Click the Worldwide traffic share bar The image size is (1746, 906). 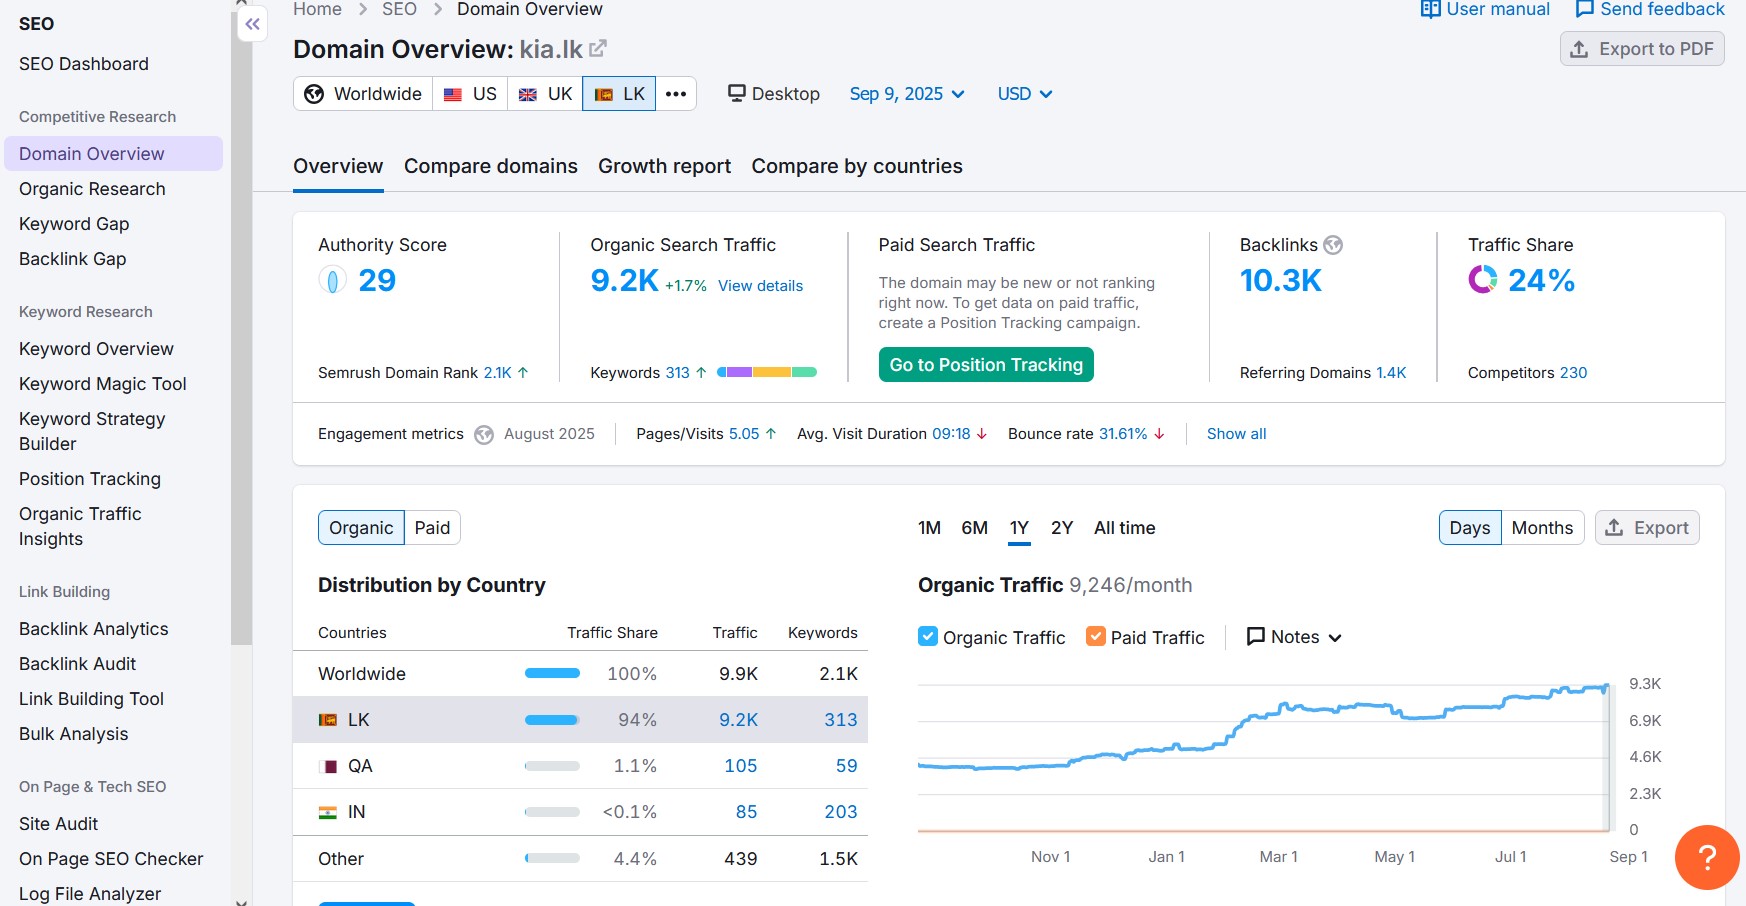(x=552, y=674)
